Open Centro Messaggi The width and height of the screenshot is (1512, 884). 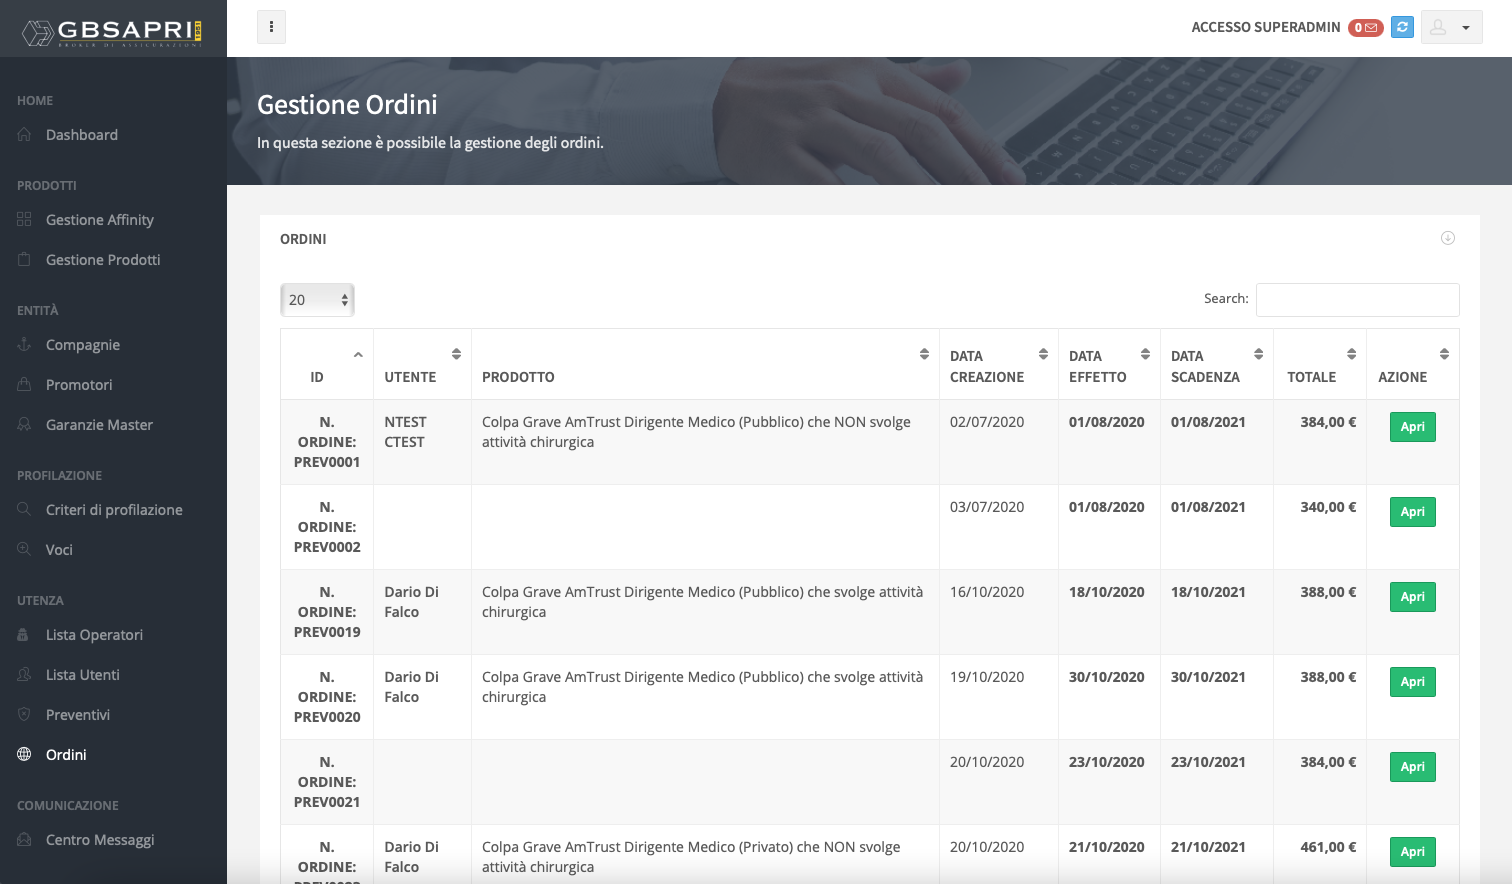pos(100,839)
